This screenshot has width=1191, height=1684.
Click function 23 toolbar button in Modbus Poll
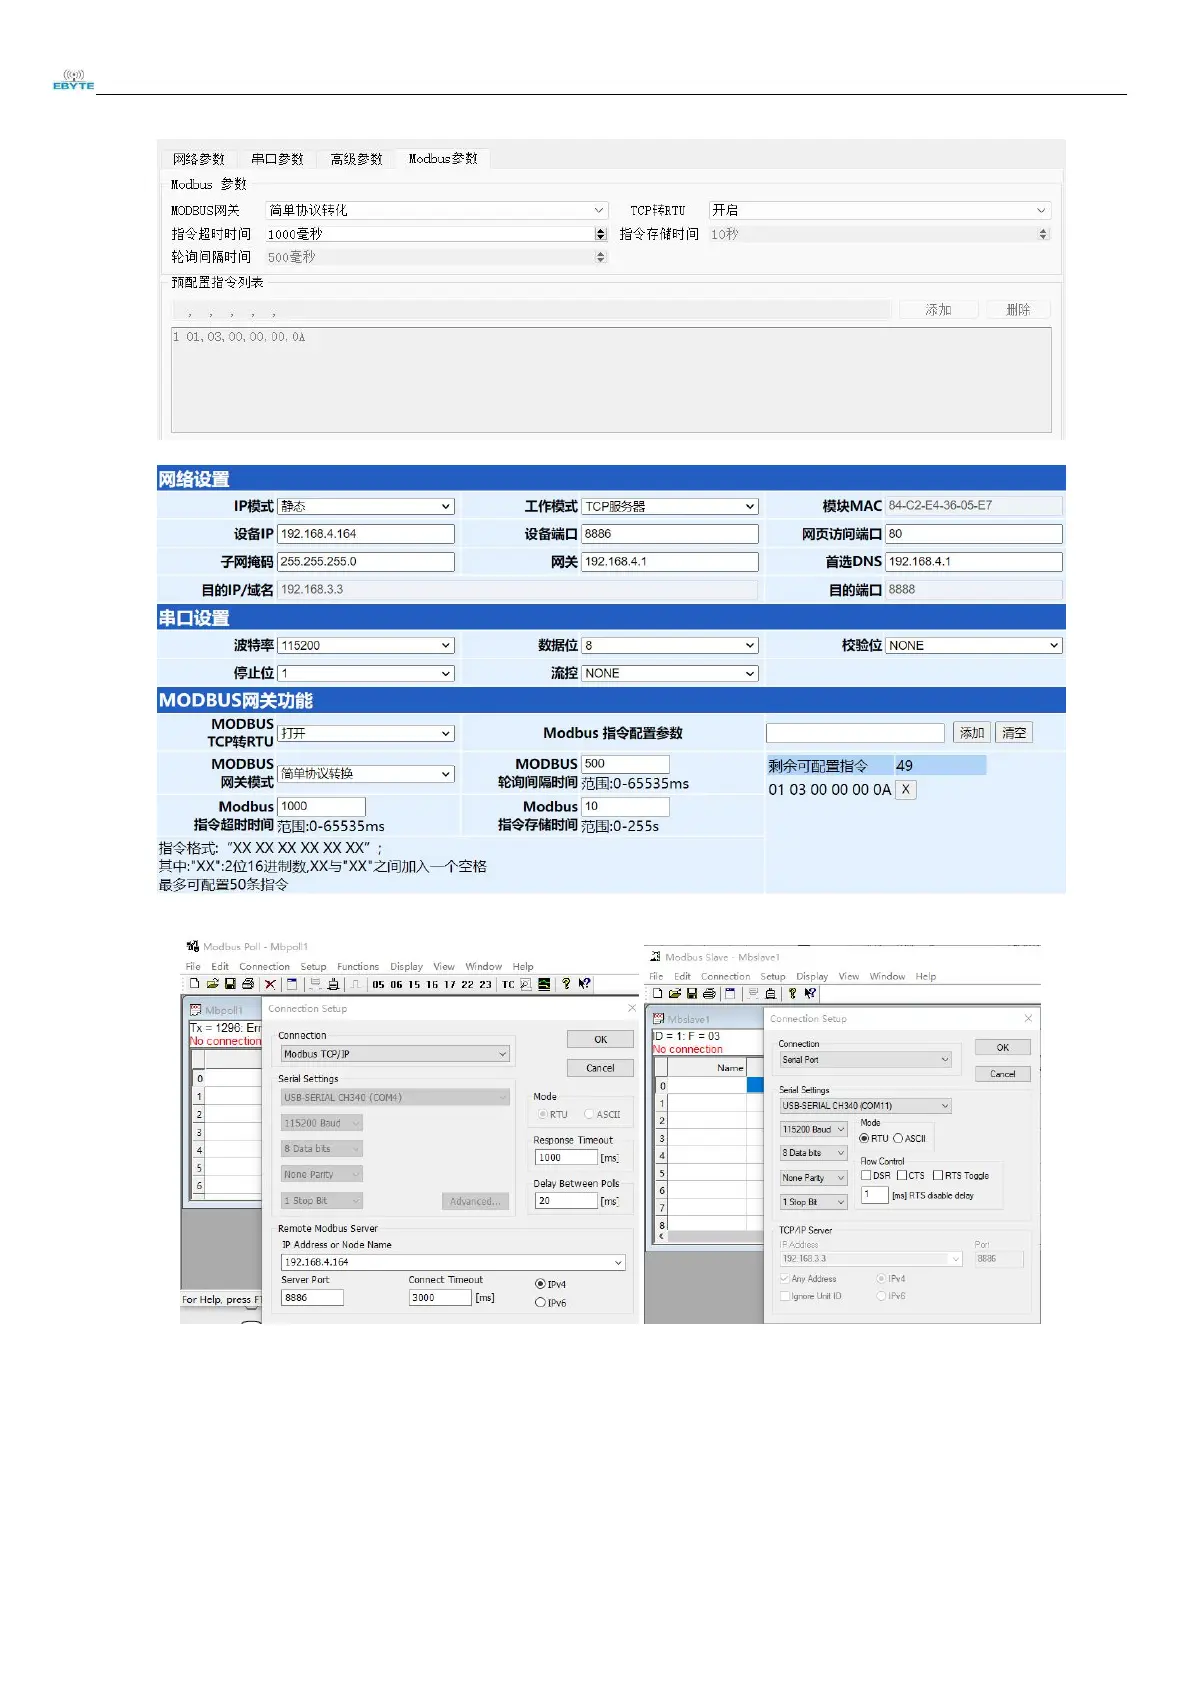485,985
